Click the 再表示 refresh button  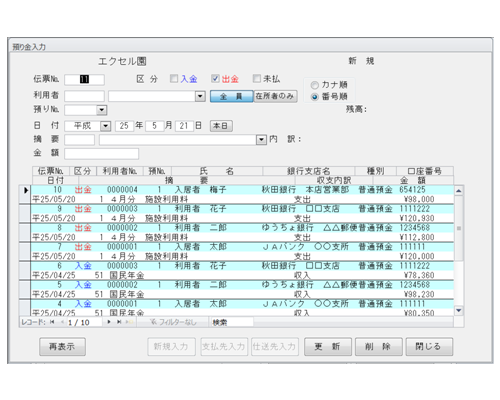[x=62, y=347]
